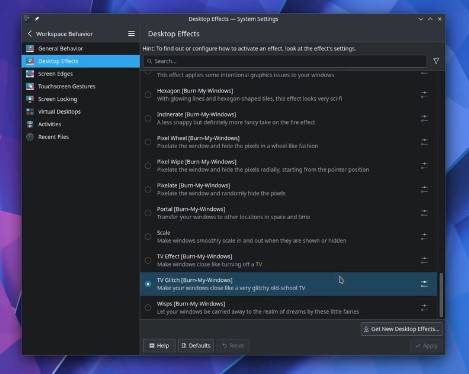Select the Scale radio button
Image resolution: width=469 pixels, height=374 pixels.
click(x=148, y=237)
